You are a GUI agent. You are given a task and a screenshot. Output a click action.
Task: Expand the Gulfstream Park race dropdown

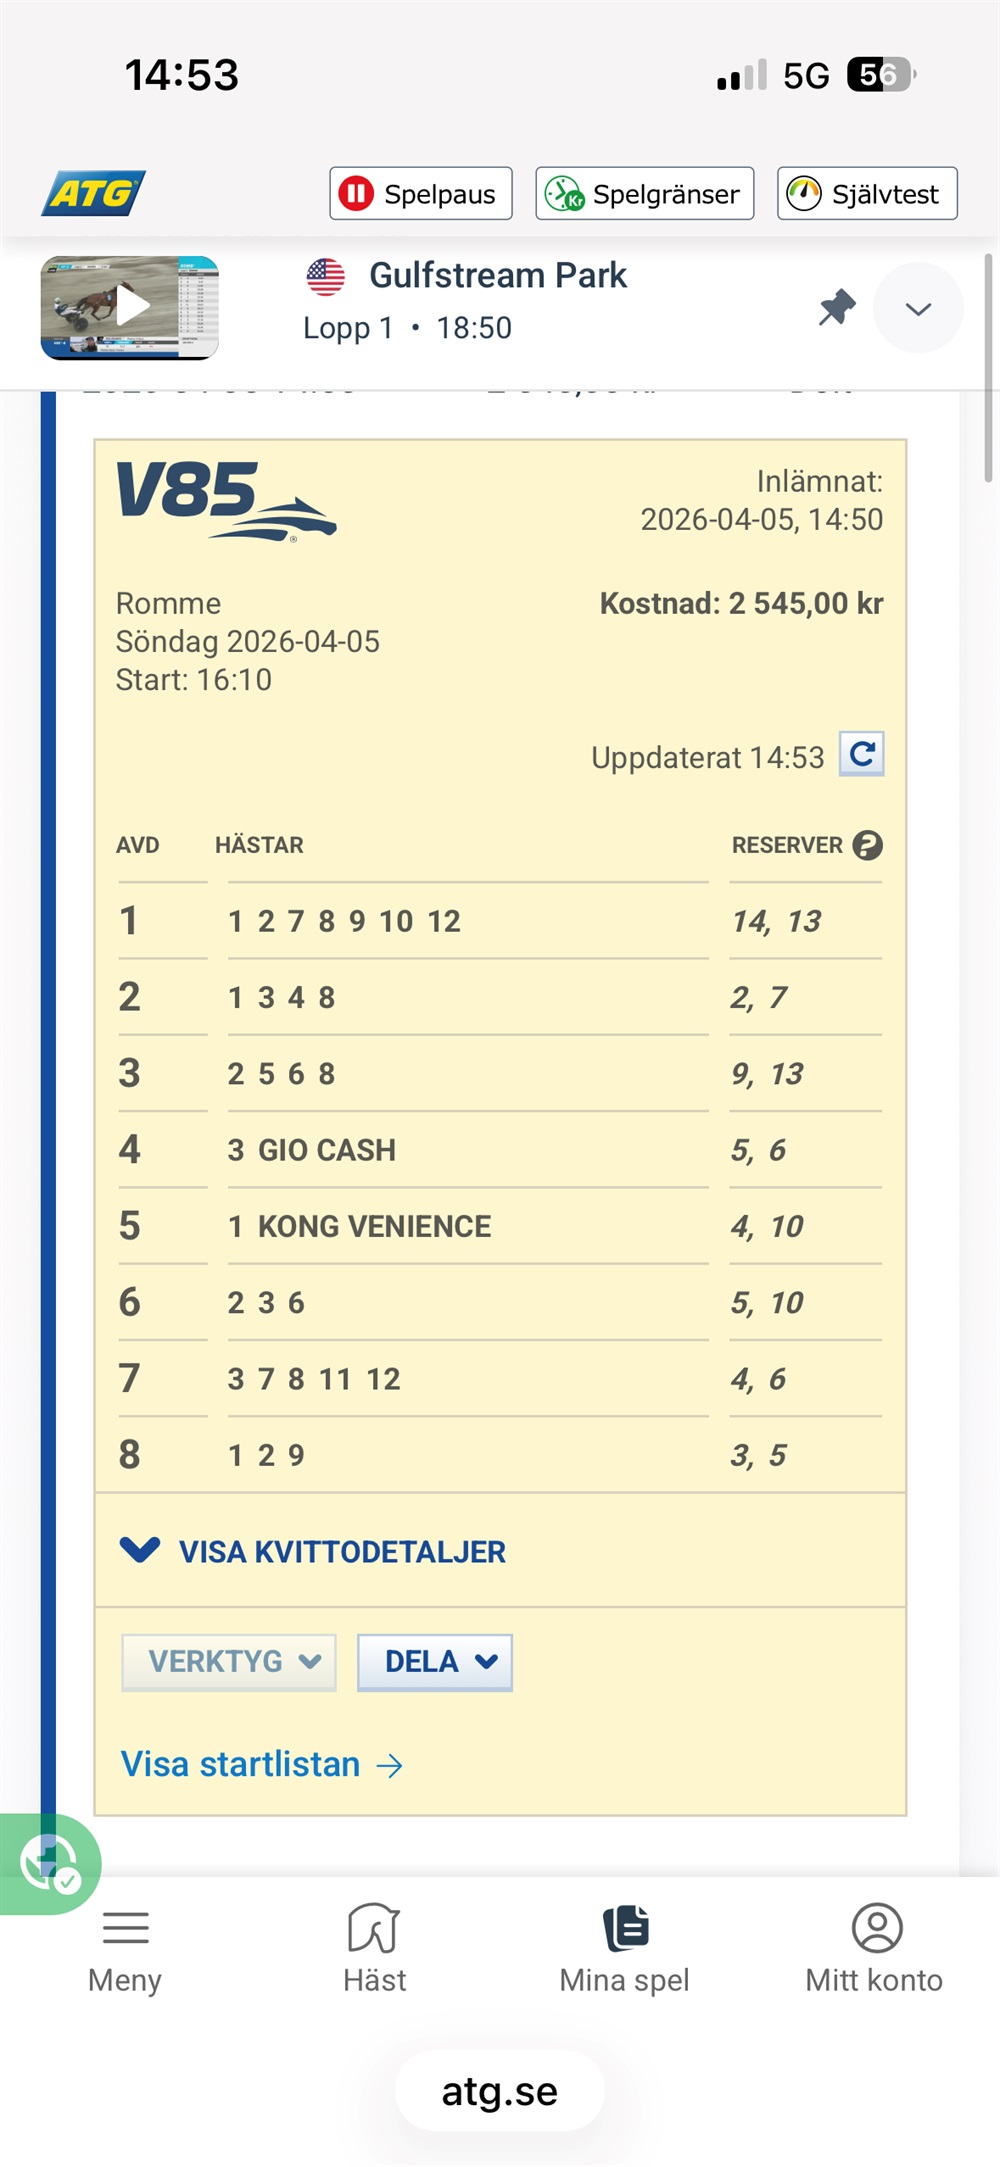918,308
